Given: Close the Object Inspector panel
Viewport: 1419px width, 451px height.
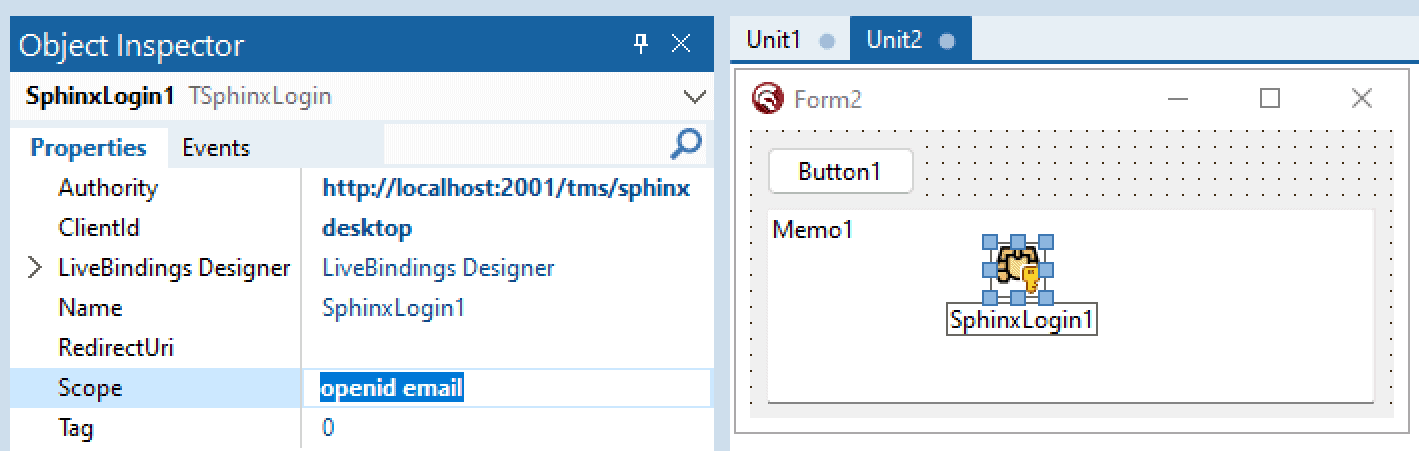Looking at the screenshot, I should point(681,44).
